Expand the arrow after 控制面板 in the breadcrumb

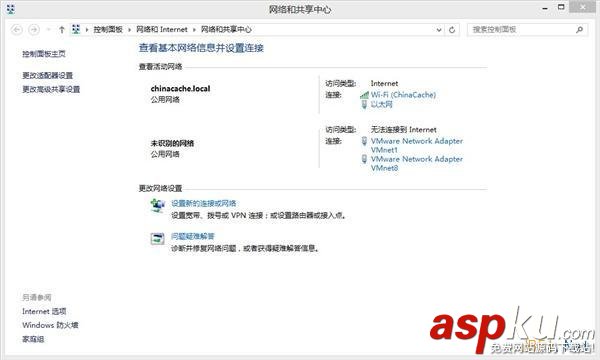click(130, 29)
